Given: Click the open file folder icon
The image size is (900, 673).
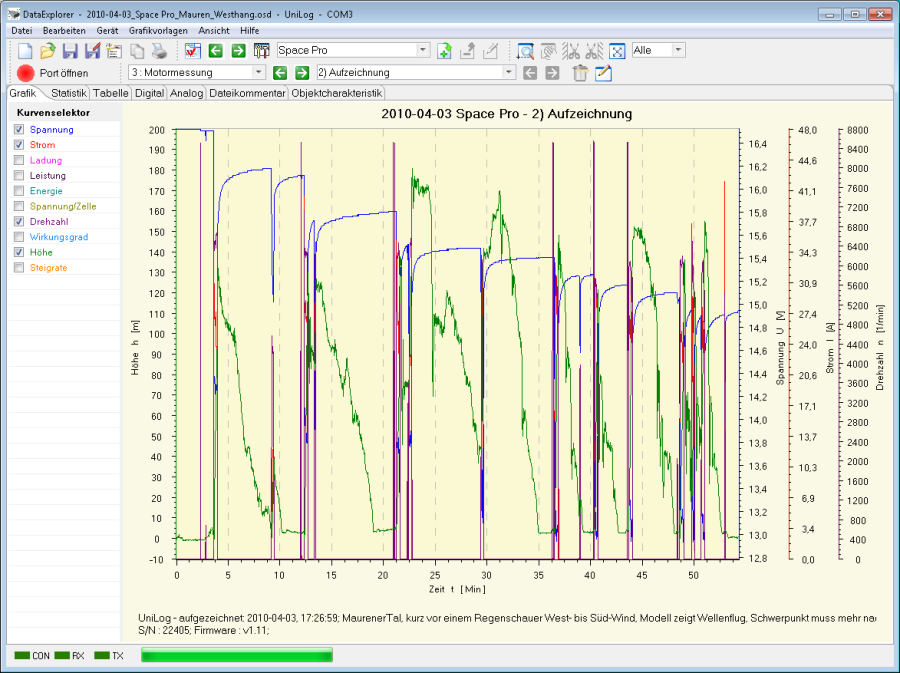Looking at the screenshot, I should (48, 51).
